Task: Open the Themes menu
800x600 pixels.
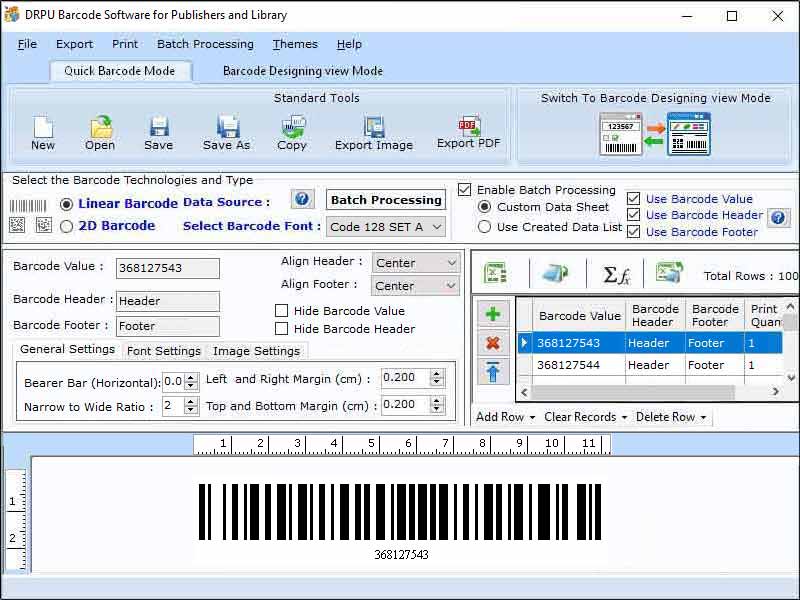Action: pos(294,44)
